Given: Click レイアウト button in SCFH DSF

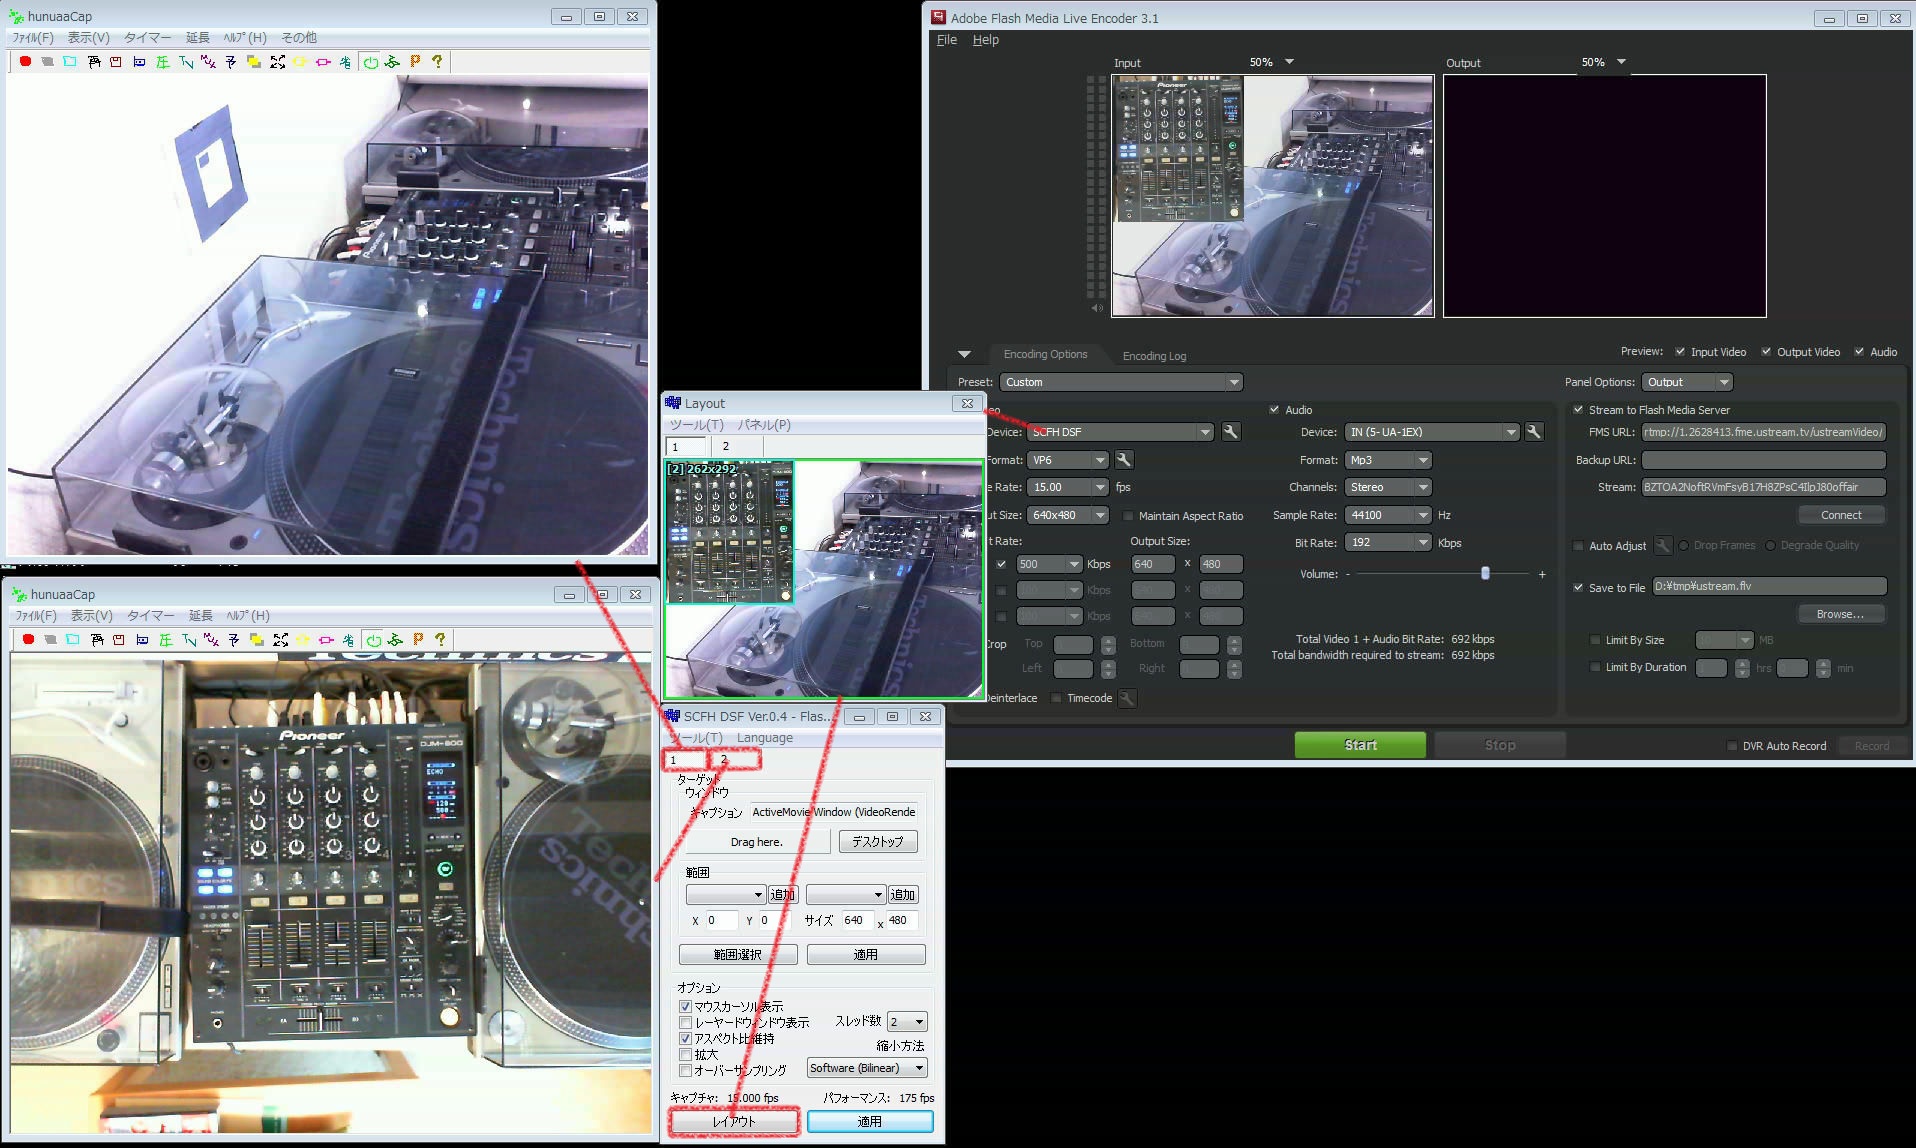Looking at the screenshot, I should click(734, 1122).
